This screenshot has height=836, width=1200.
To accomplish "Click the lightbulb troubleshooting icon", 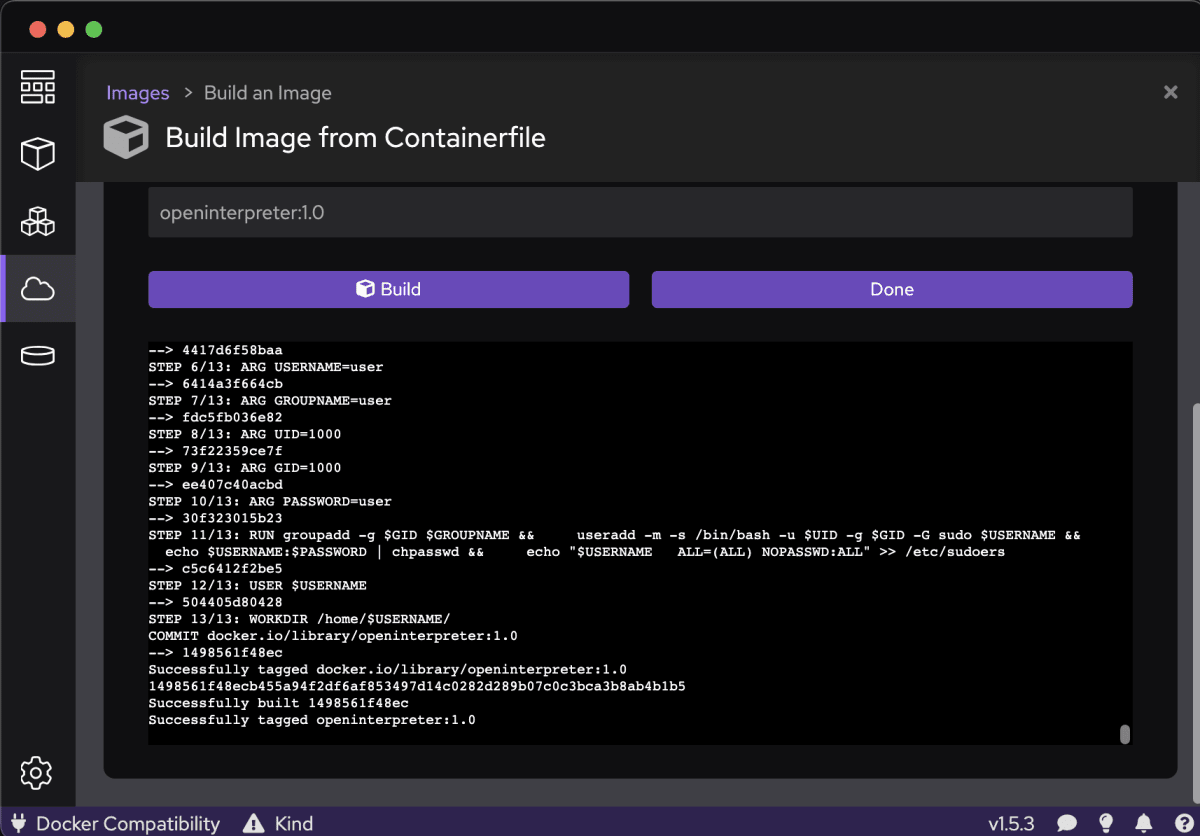I will pos(1106,823).
